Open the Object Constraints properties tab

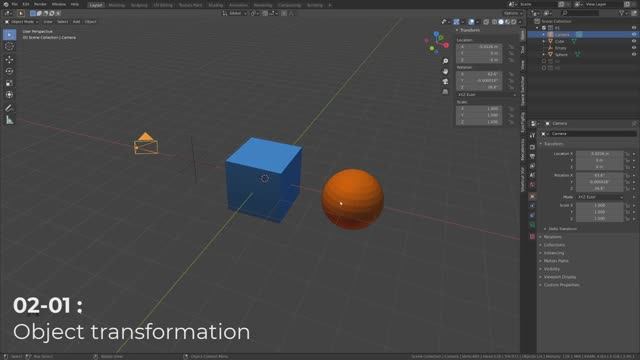(532, 215)
